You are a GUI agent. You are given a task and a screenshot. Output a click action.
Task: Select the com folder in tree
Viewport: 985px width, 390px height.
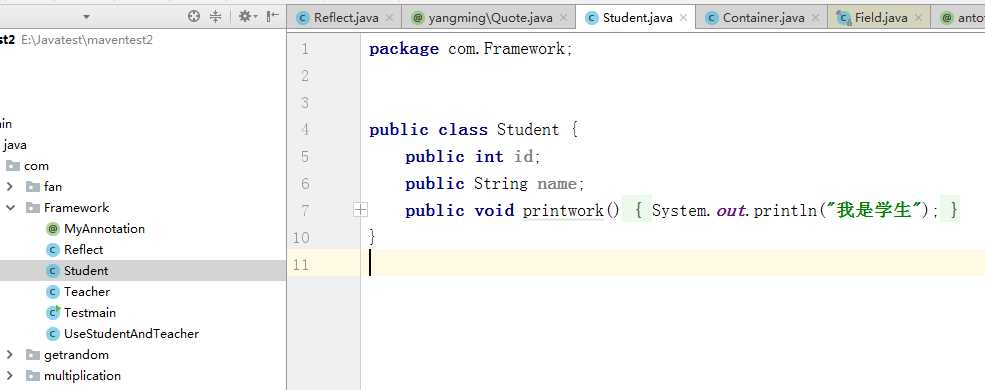pos(36,166)
